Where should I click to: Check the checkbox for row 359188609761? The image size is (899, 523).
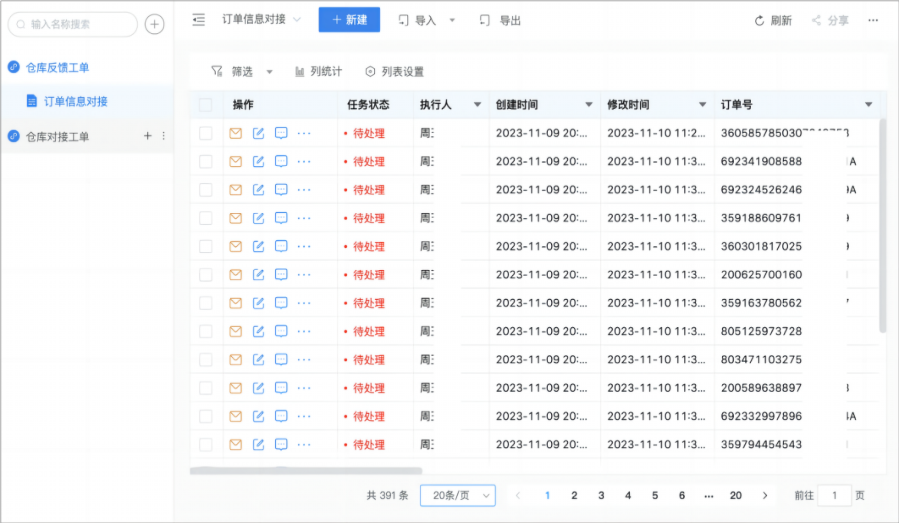click(x=205, y=218)
